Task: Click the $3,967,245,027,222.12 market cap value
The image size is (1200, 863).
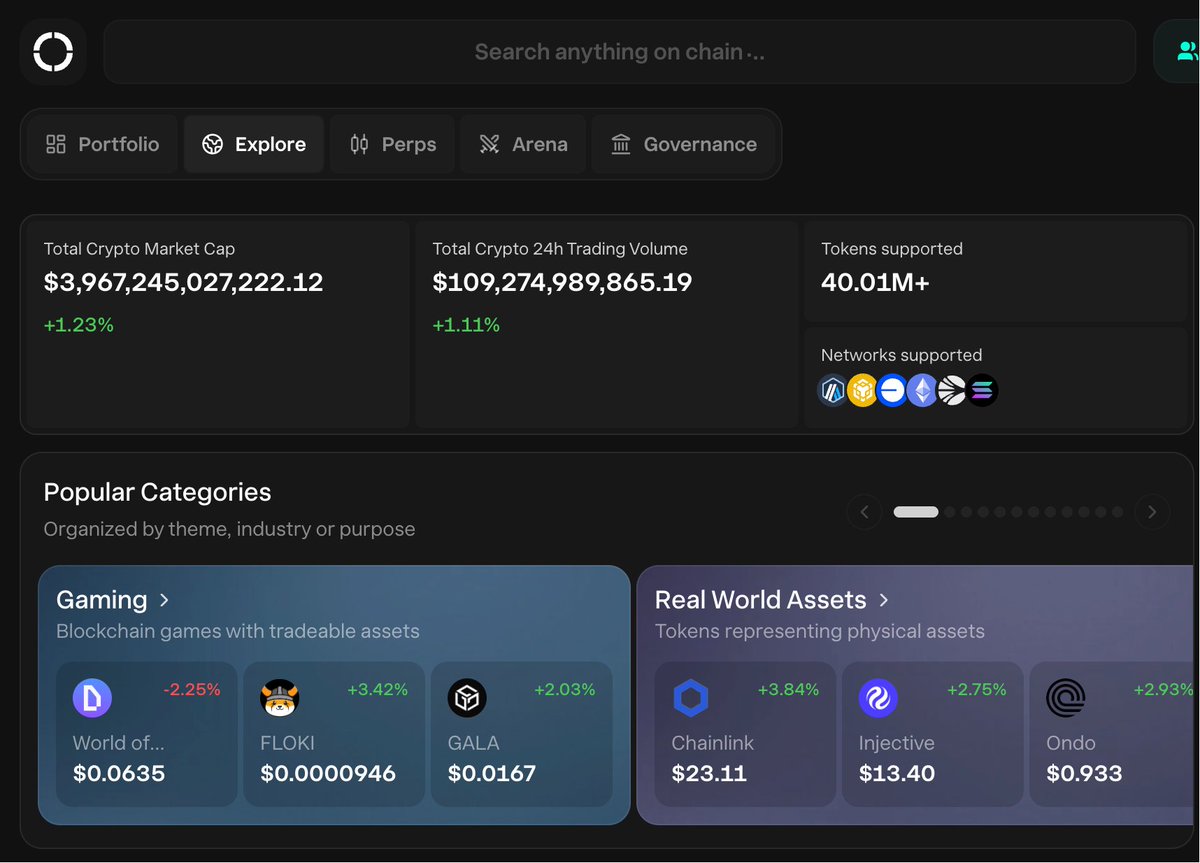Action: 184,283
